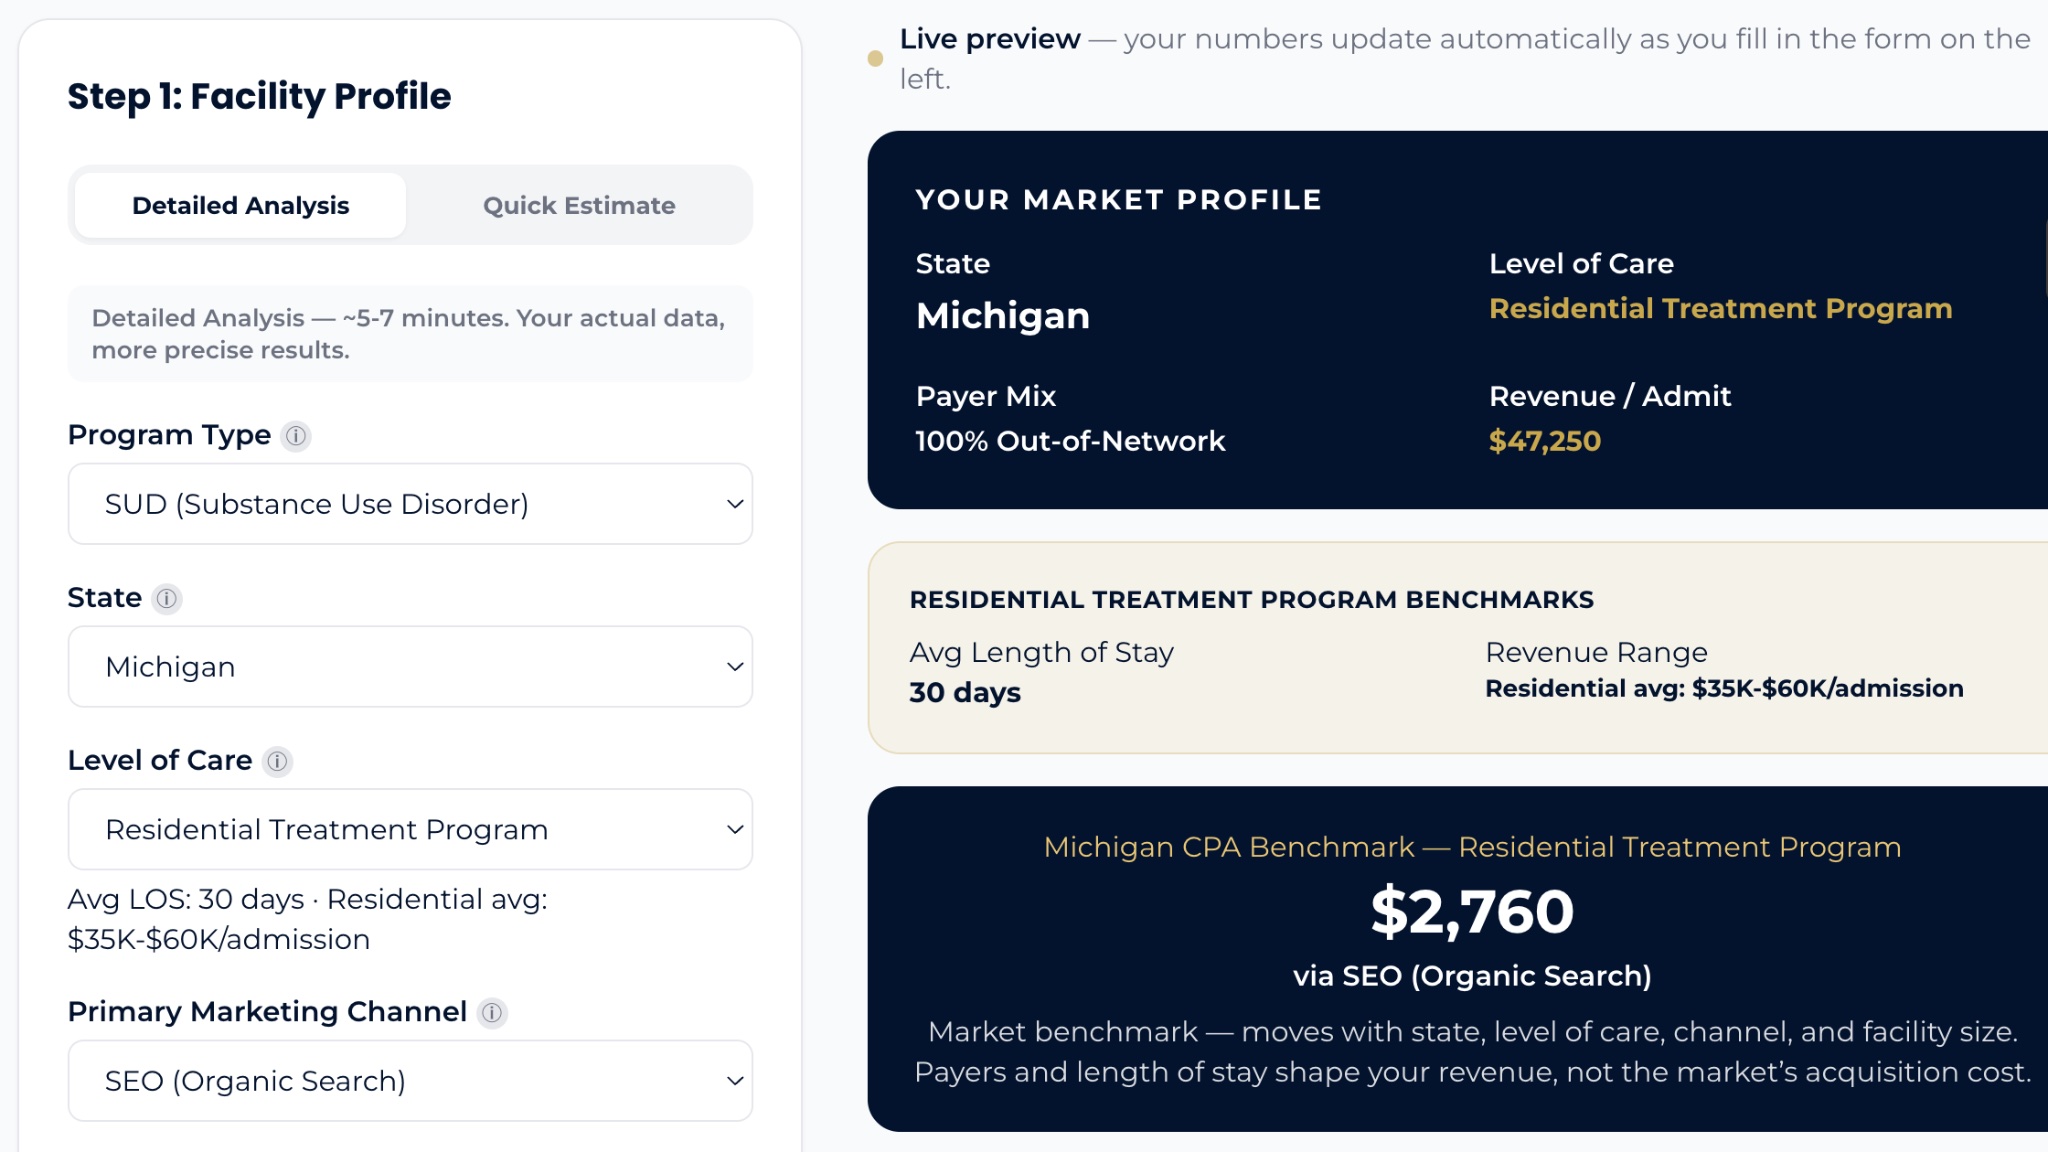Viewport: 2048px width, 1152px height.
Task: Select the Detailed Analysis ~5-7 minutes description
Action: [409, 334]
